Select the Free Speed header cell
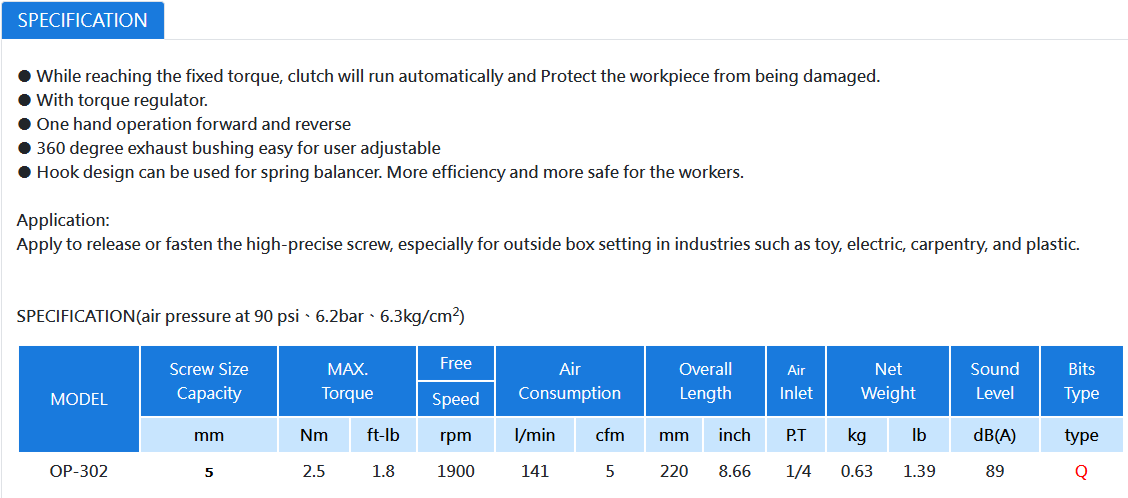1128x498 pixels. click(x=456, y=381)
